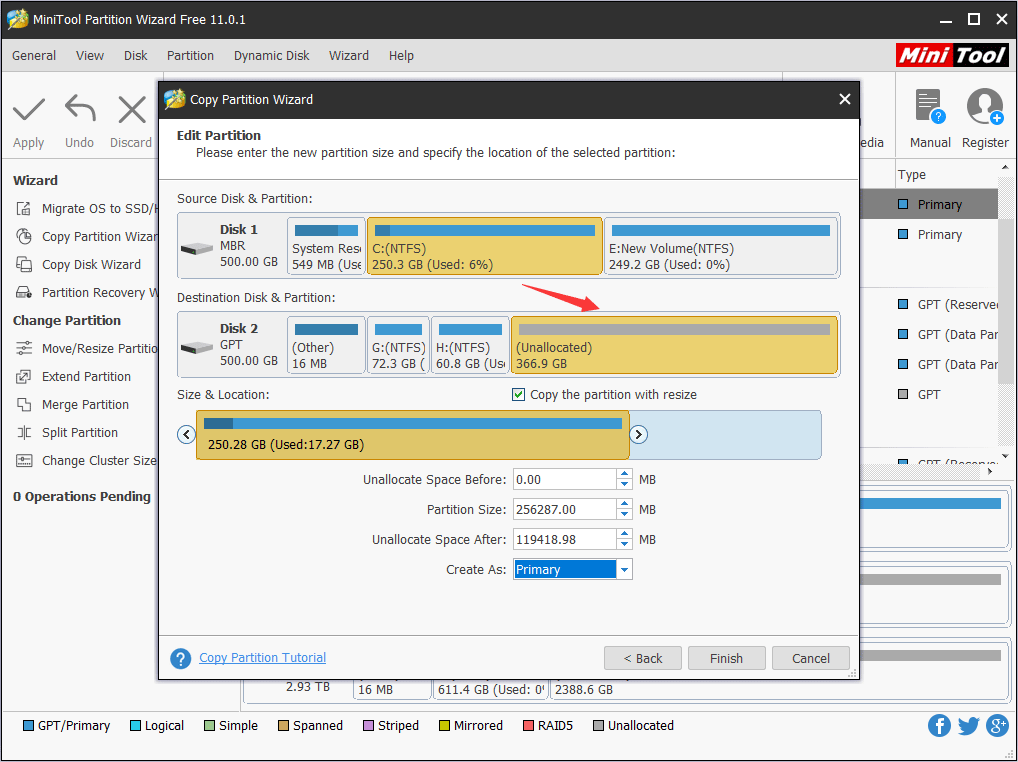Open the Copy Partition Tutorial link
This screenshot has width=1018, height=762.
[x=262, y=658]
